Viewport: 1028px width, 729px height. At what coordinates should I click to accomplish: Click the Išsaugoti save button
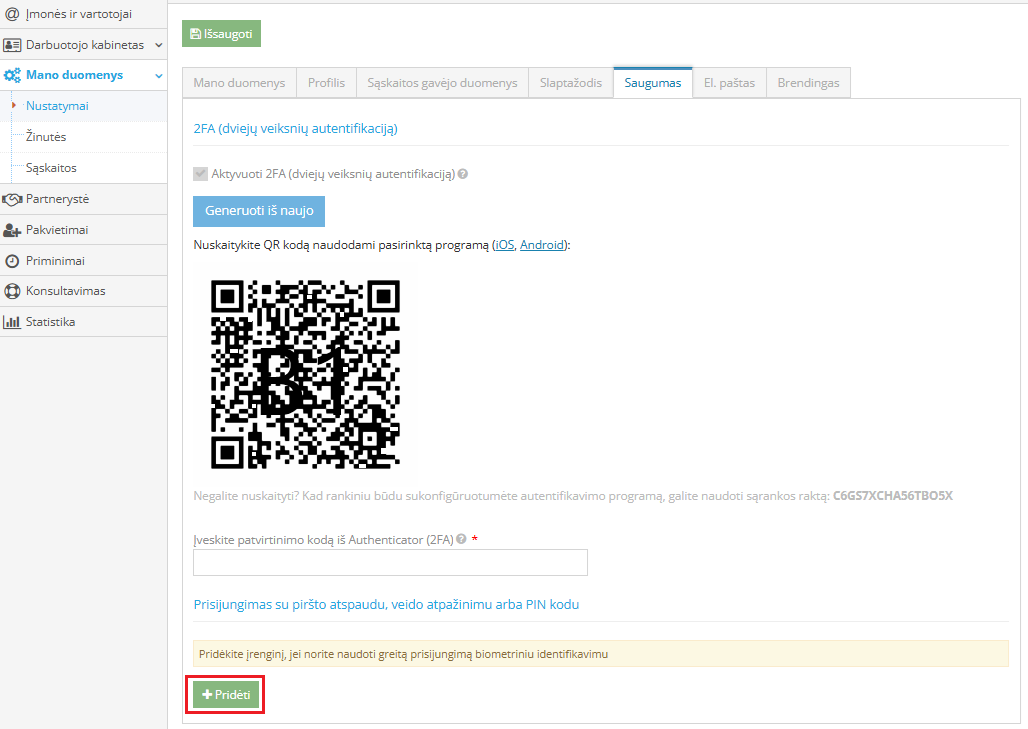pos(222,33)
